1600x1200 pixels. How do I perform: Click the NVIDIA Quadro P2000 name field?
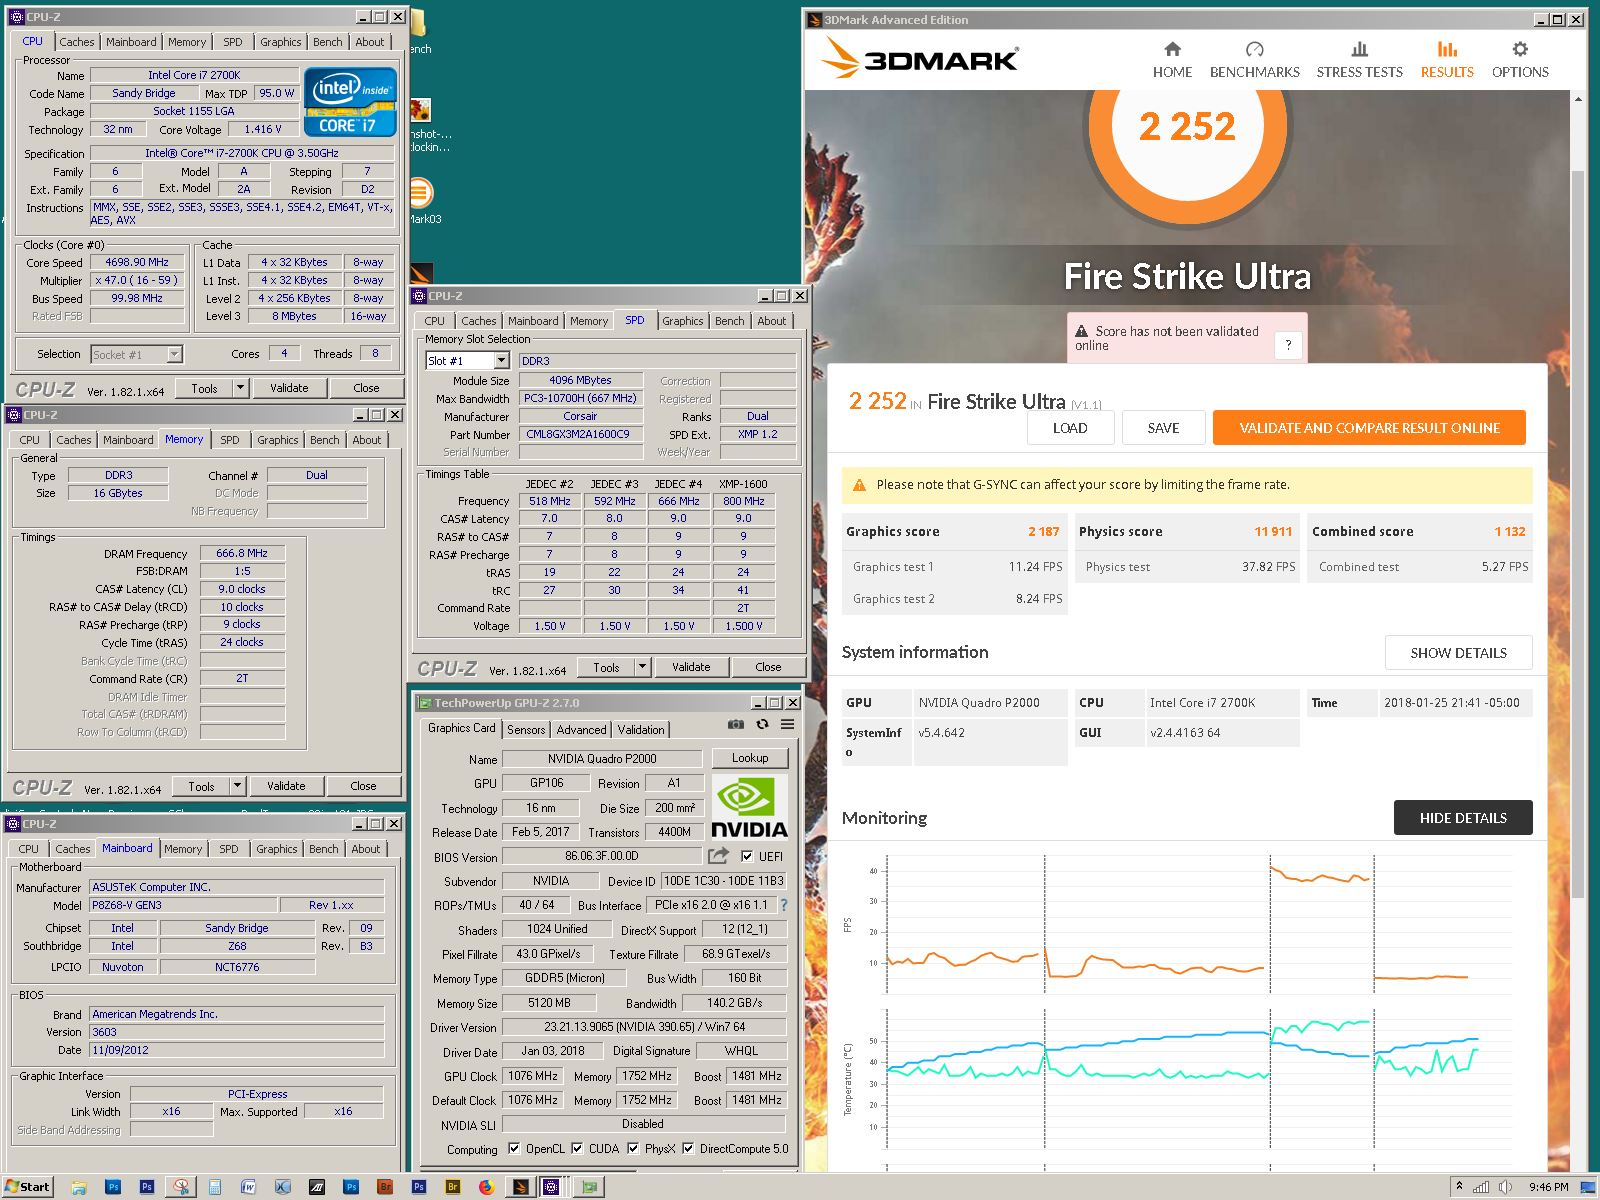coord(602,759)
